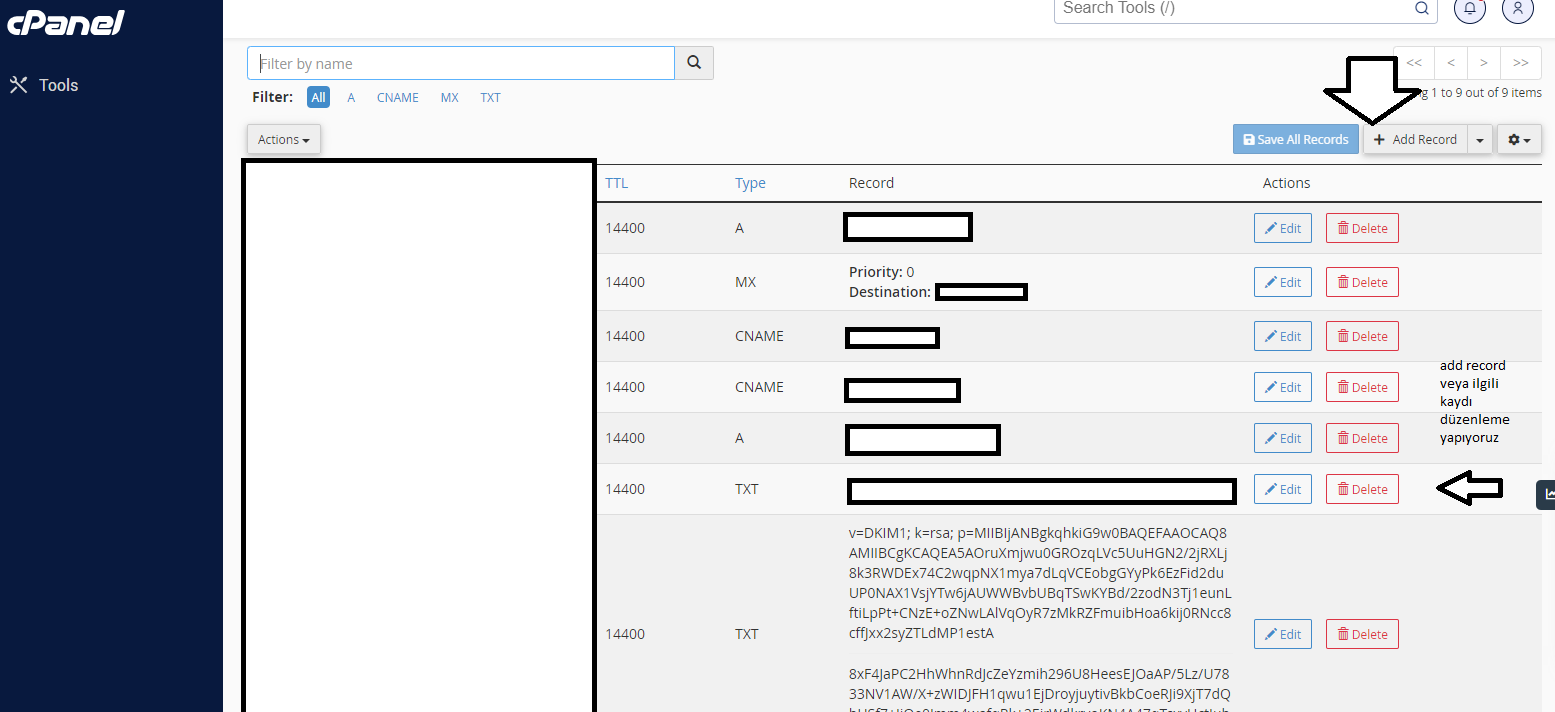The width and height of the screenshot is (1555, 712).
Task: Click the 14400 TTL value in the DKIM row
Action: point(625,634)
